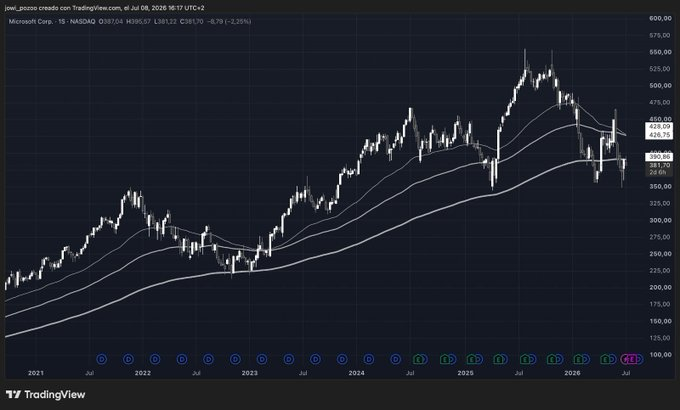Click the last standalone dividend marker before Jul 2024
The width and height of the screenshot is (680, 410).
[x=396, y=359]
